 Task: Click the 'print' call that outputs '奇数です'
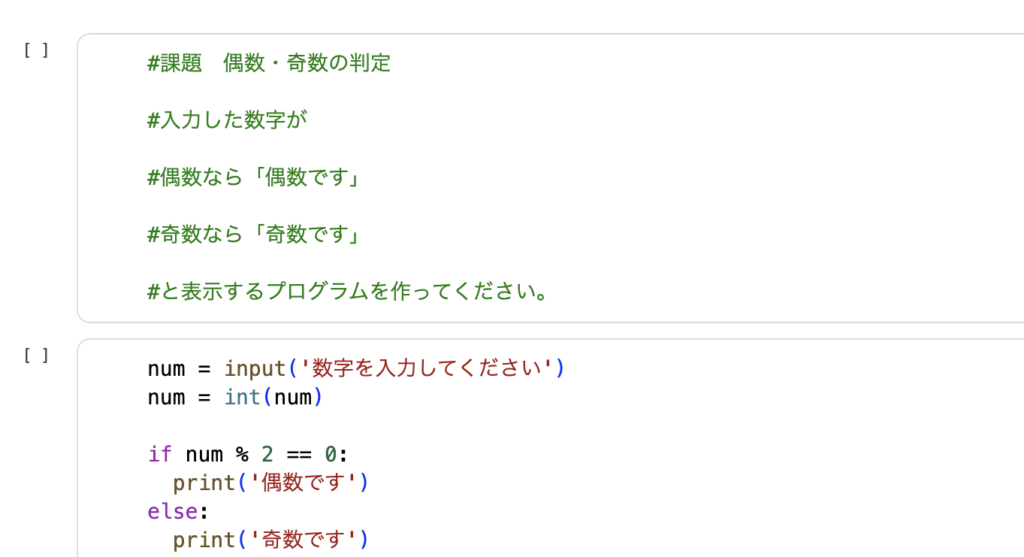204,541
